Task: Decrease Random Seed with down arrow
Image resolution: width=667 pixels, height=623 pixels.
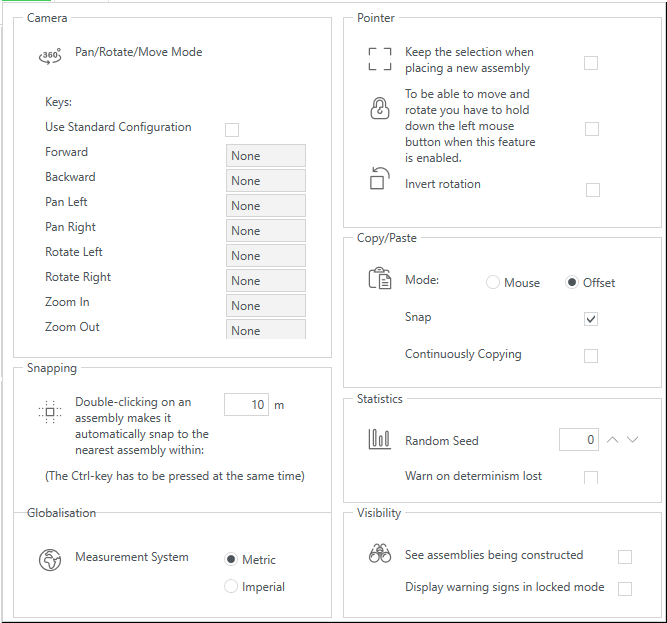Action: click(633, 440)
